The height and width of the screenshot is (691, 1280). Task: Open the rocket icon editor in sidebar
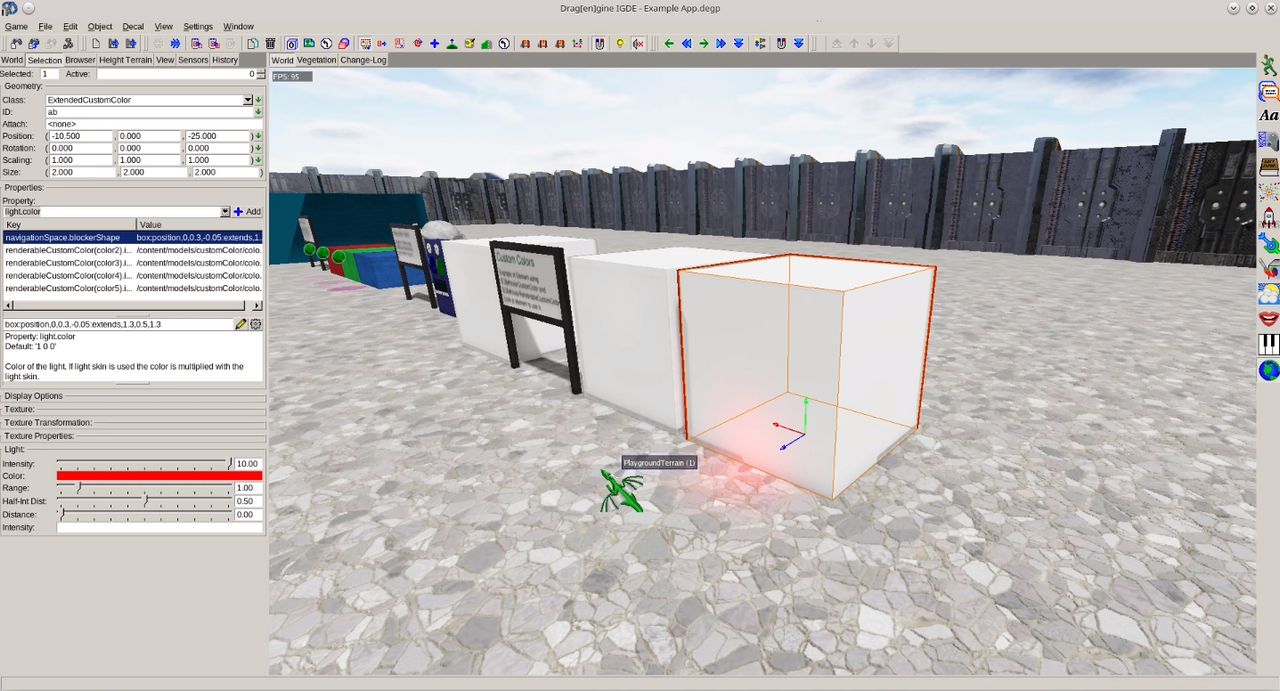tap(1268, 217)
